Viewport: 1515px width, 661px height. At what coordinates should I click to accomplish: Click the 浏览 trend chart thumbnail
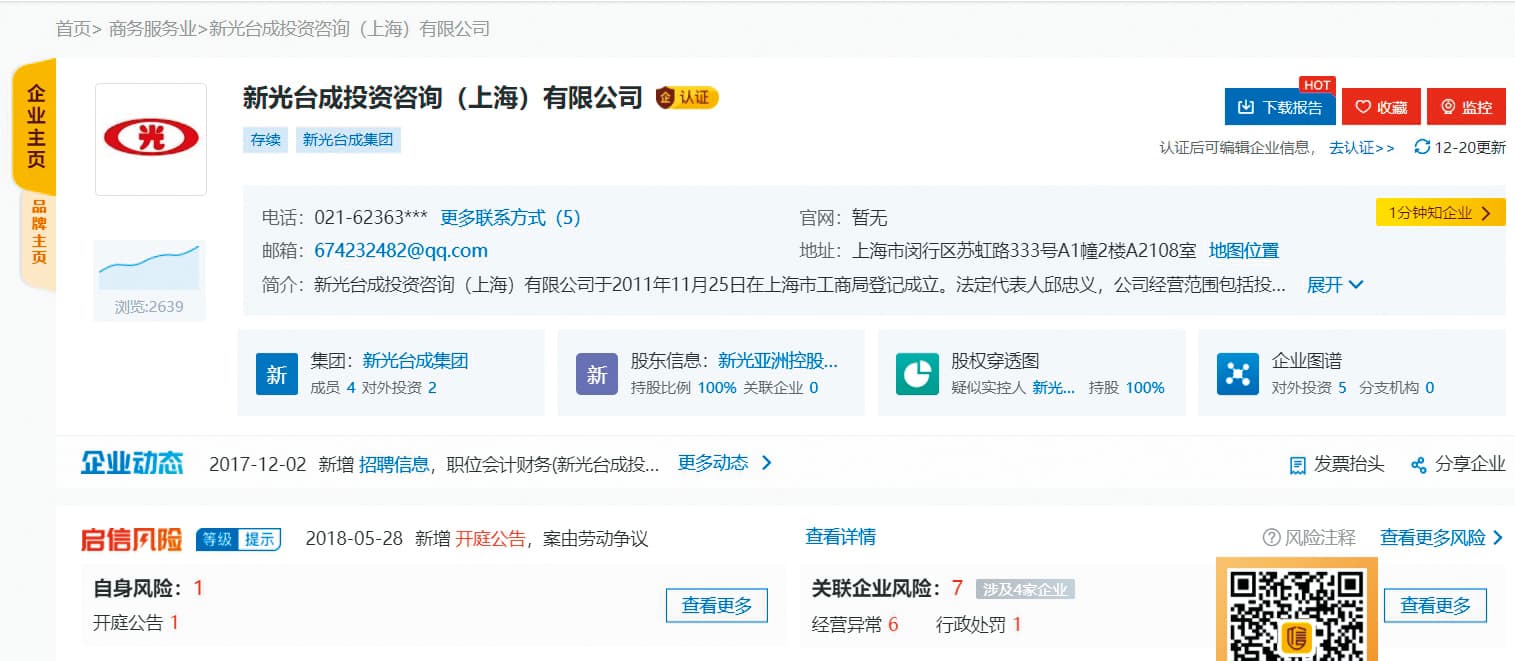coord(149,266)
